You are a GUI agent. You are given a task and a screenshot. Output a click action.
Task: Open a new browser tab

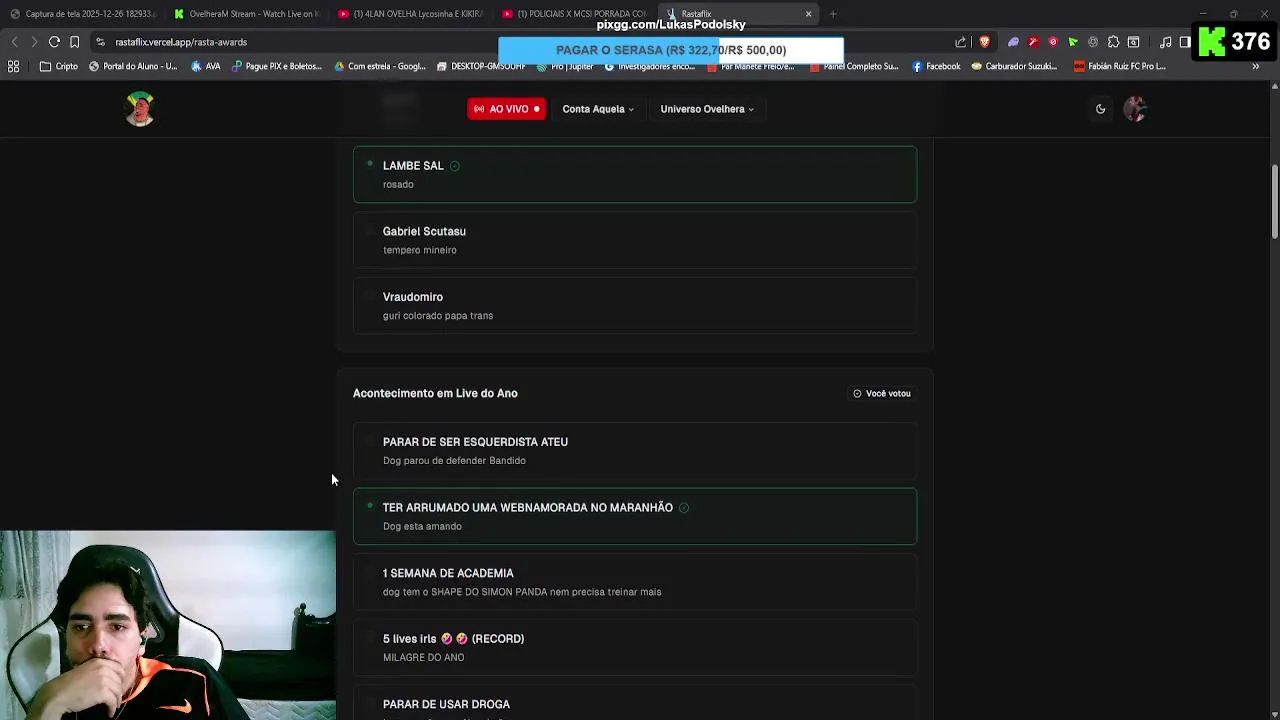click(833, 14)
